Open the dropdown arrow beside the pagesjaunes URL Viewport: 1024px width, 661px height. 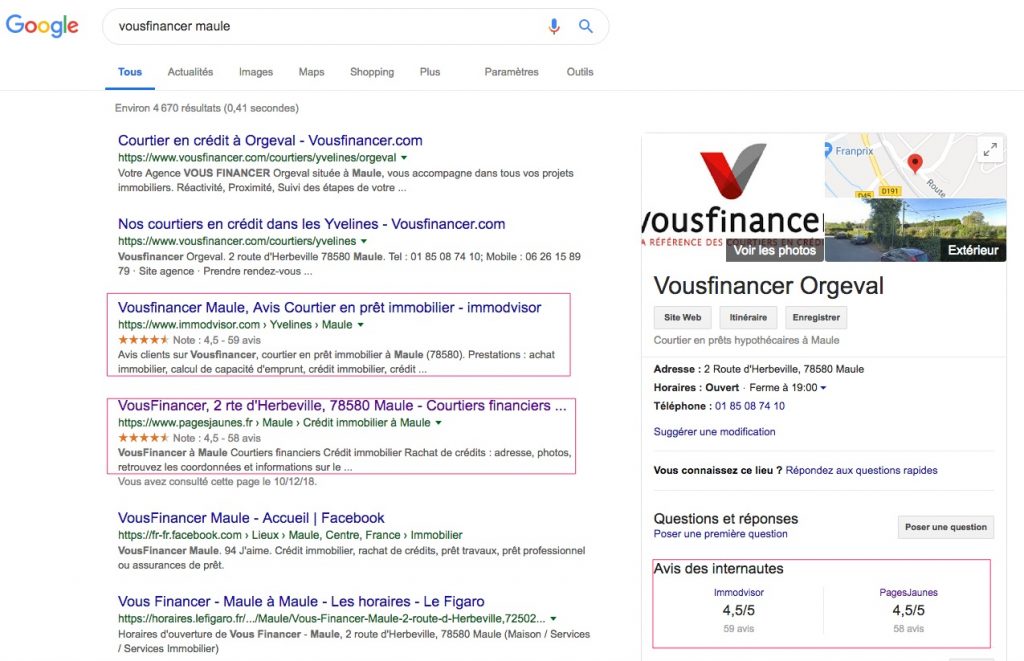click(438, 423)
